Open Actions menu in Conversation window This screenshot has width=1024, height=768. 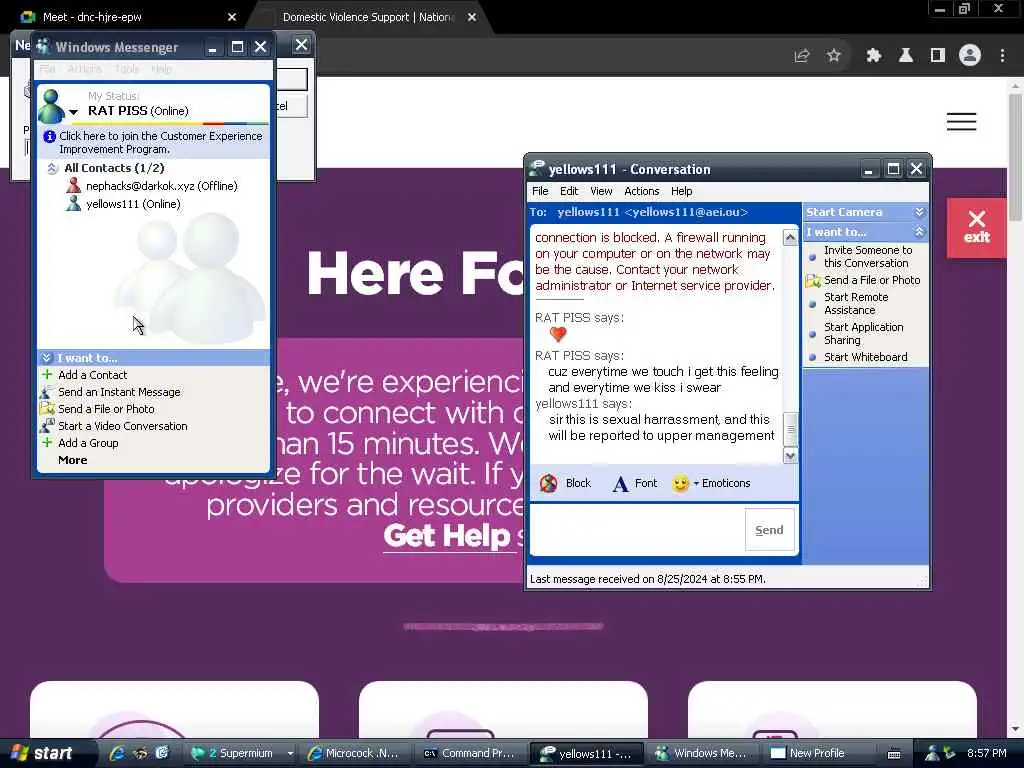coord(641,191)
